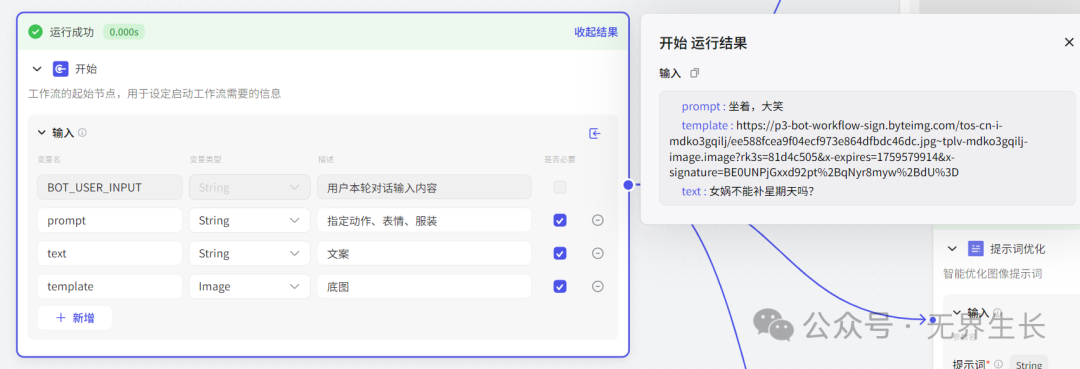Open the type dropdown for text variable
1080x369 pixels.
(249, 253)
